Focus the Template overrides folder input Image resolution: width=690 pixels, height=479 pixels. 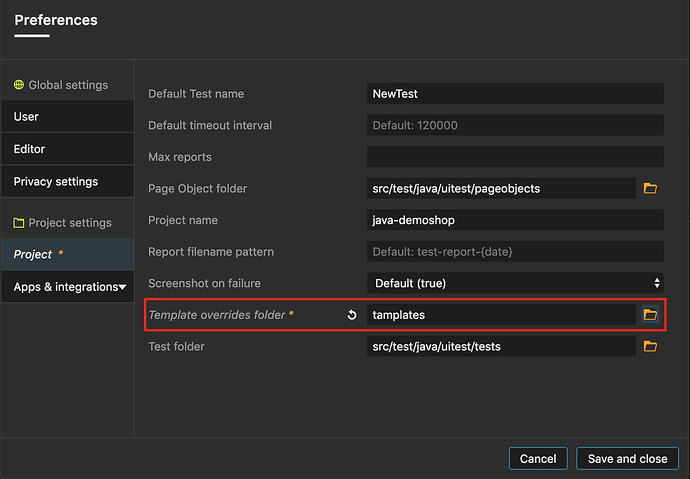[x=501, y=315]
